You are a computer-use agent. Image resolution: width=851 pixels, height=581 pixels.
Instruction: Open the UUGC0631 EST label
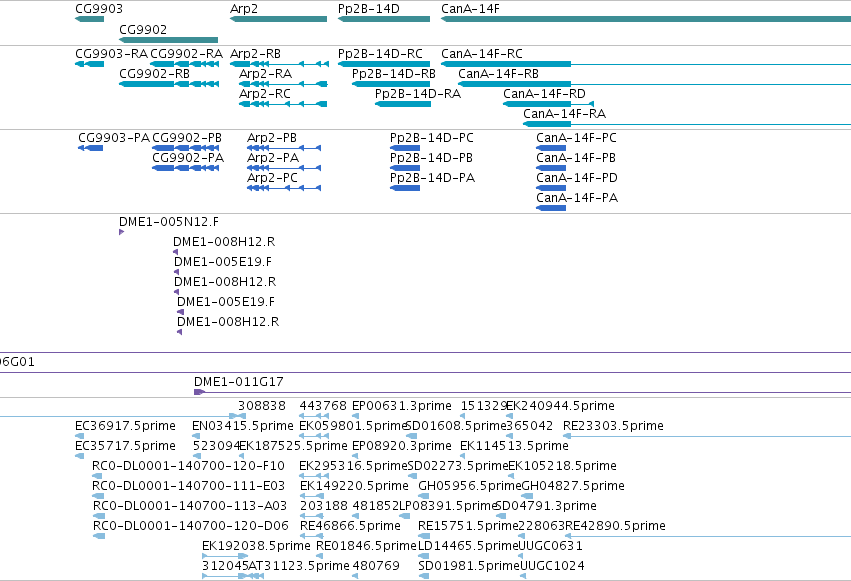click(550, 546)
